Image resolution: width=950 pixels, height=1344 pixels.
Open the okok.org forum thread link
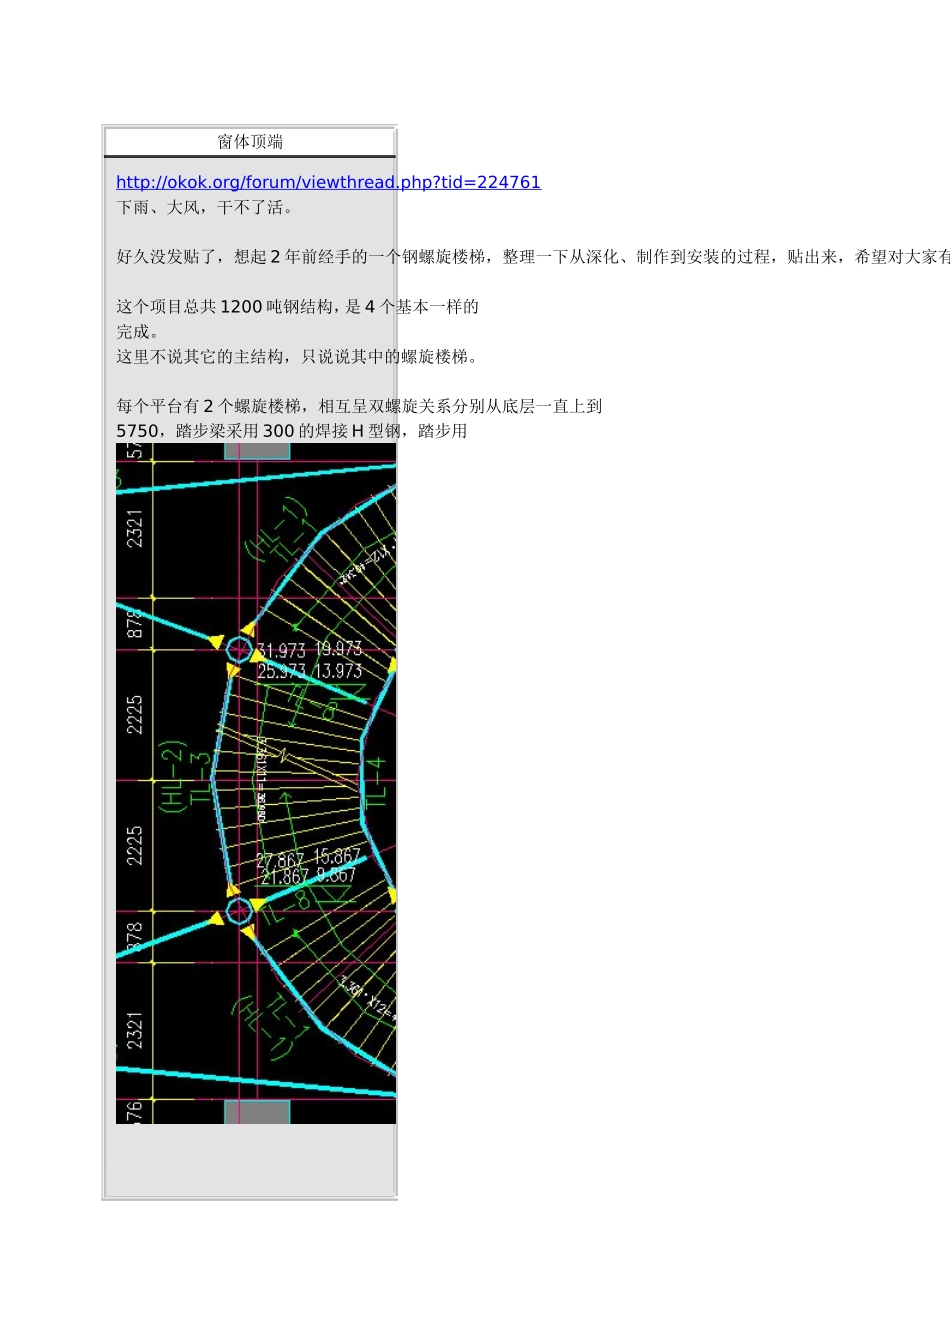point(328,182)
